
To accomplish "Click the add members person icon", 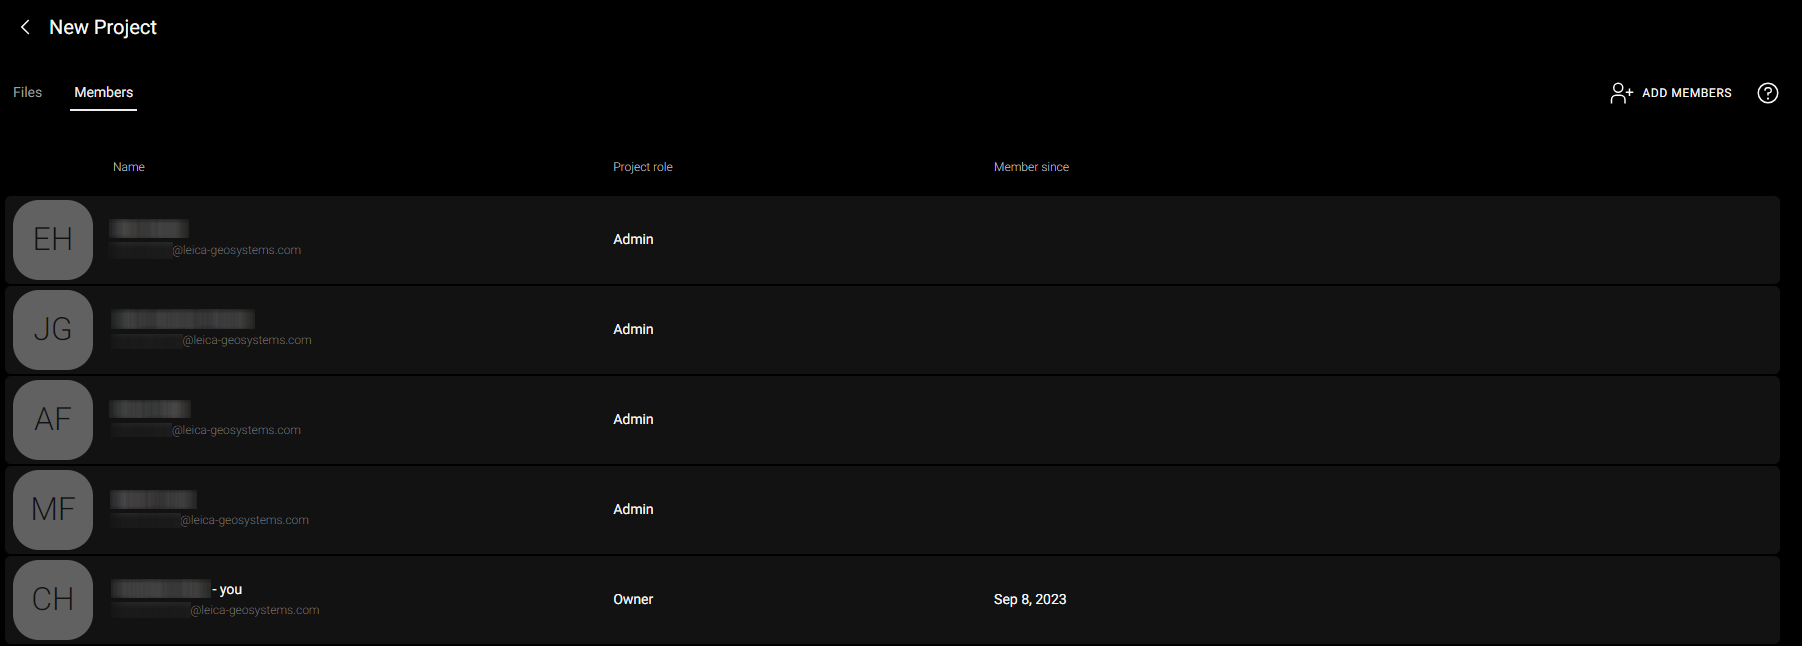I will tap(1621, 93).
